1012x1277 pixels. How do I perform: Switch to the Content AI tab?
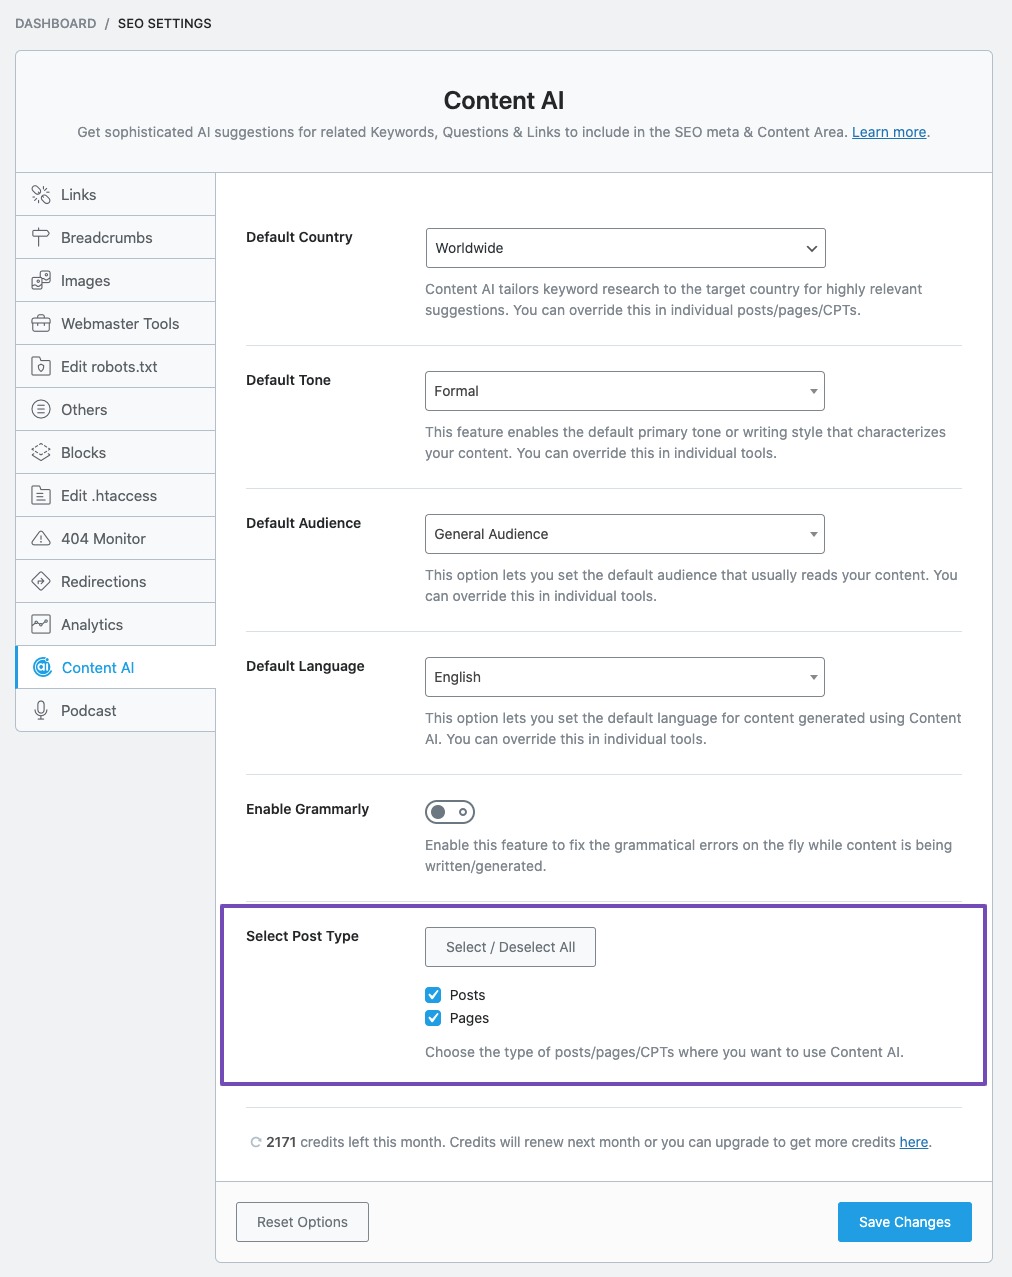tap(96, 667)
